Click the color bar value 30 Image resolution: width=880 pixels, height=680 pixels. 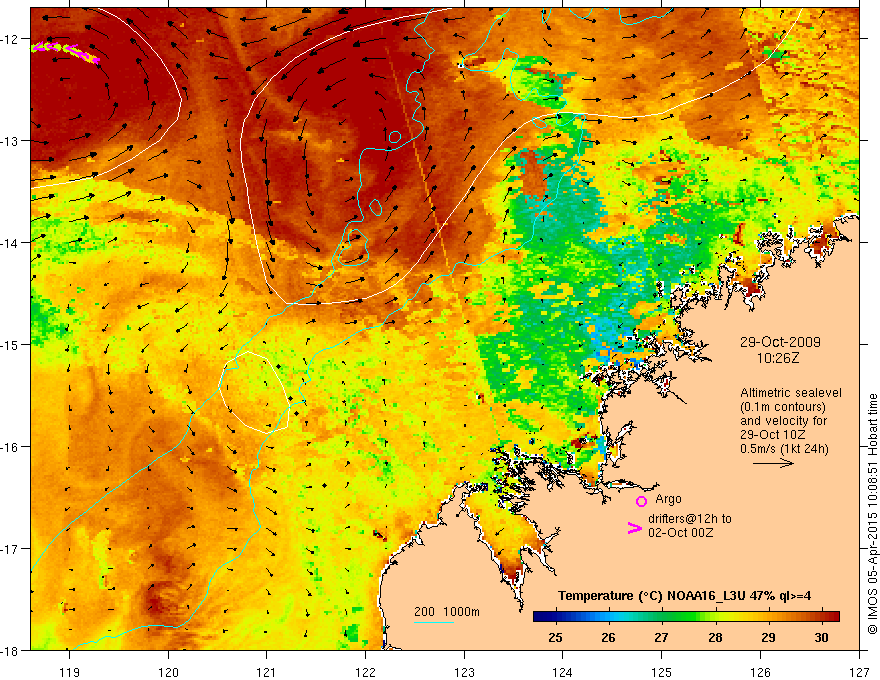point(821,637)
